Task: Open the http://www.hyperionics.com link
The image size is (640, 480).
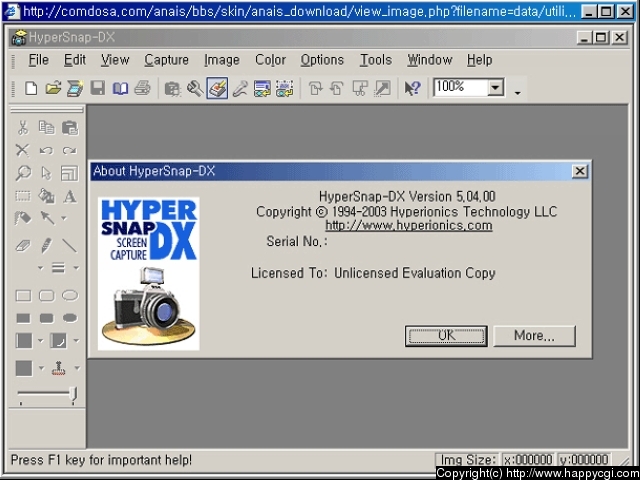Action: (x=409, y=226)
